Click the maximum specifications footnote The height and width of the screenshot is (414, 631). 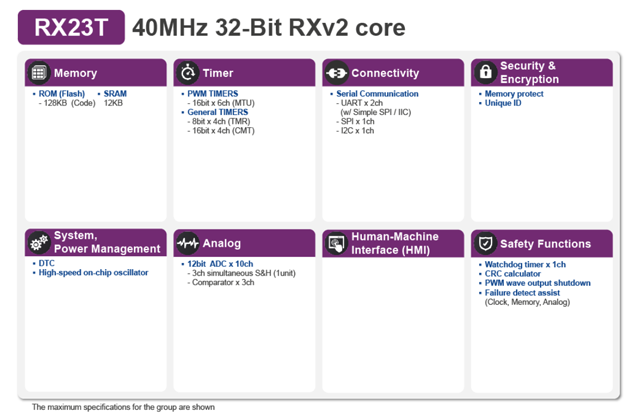tap(123, 407)
